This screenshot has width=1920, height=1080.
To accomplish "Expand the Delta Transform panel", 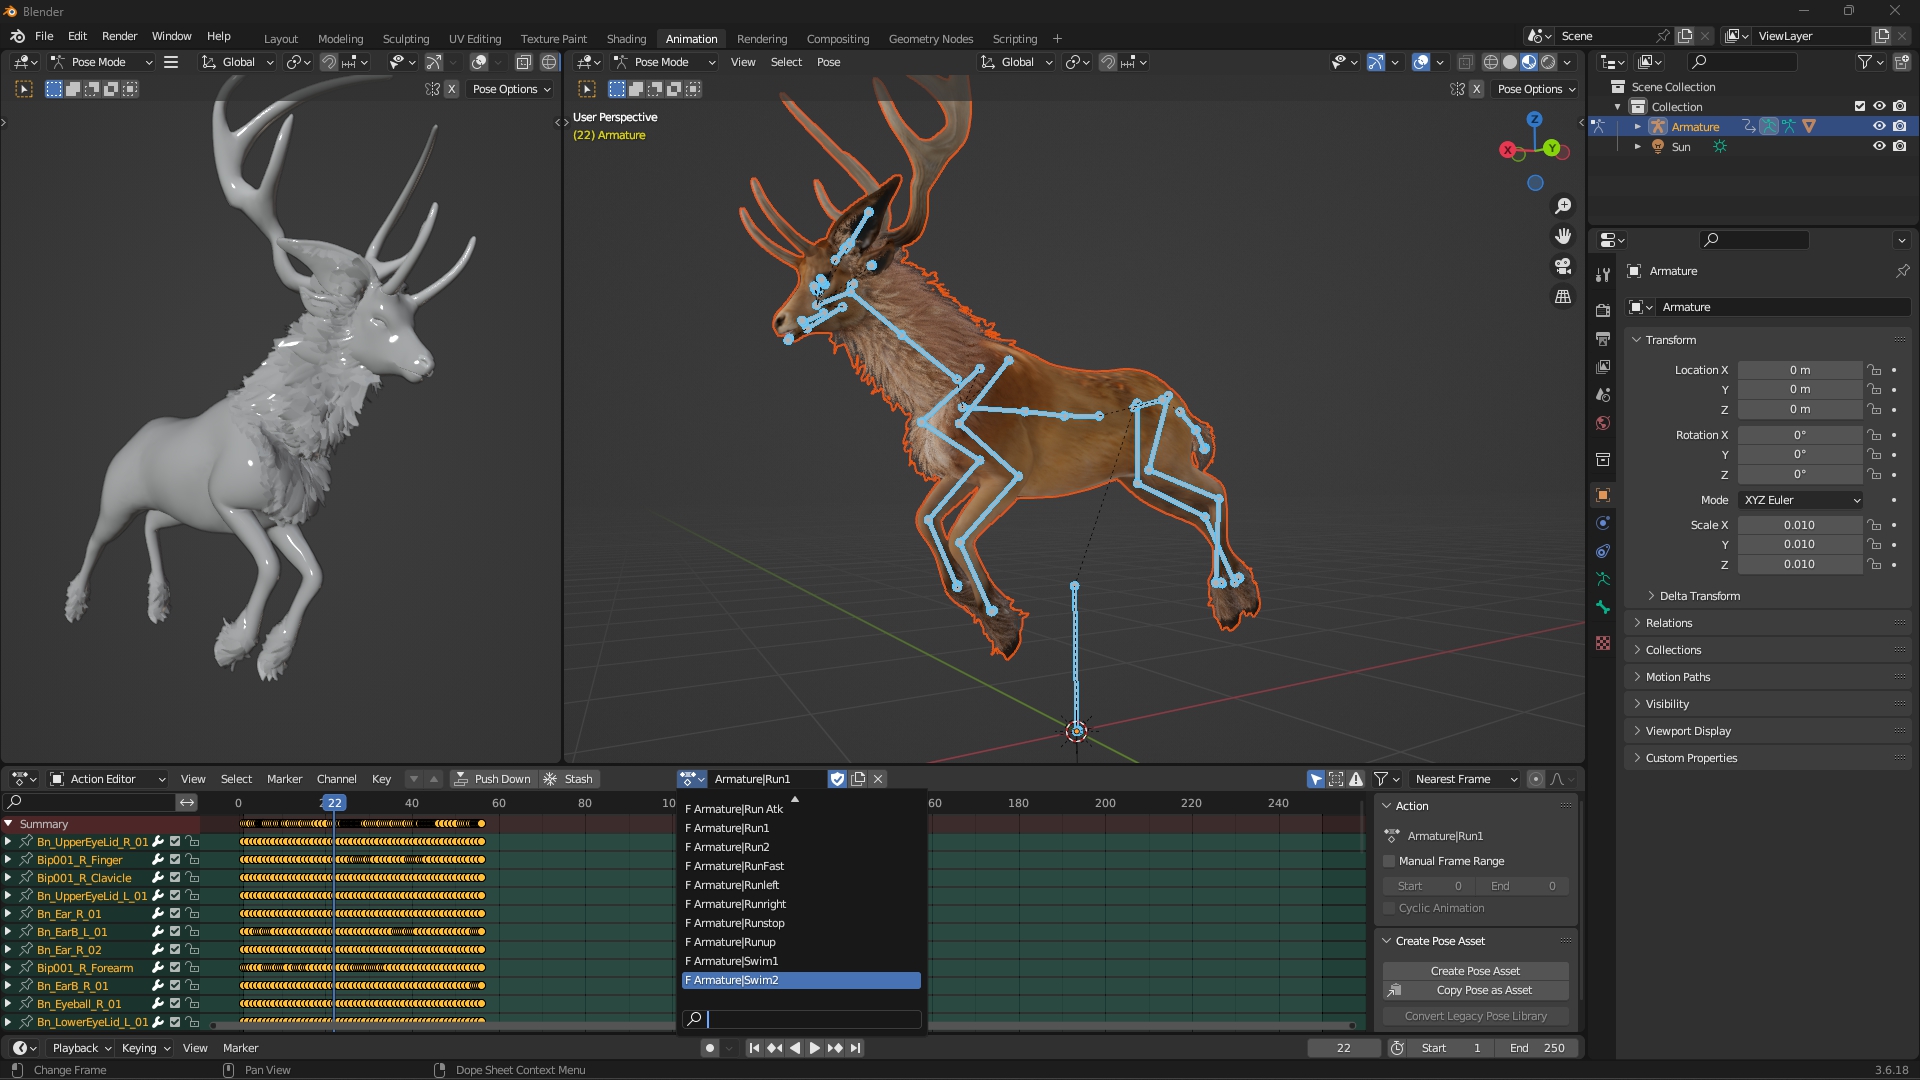I will click(x=1699, y=596).
